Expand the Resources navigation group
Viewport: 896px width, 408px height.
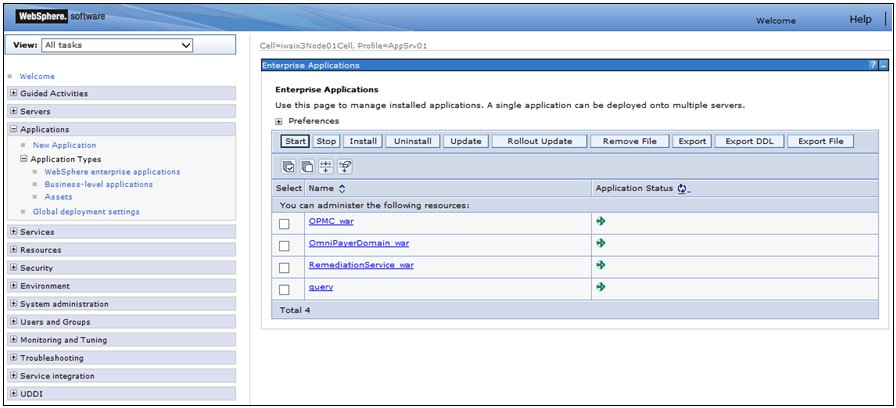pos(13,250)
